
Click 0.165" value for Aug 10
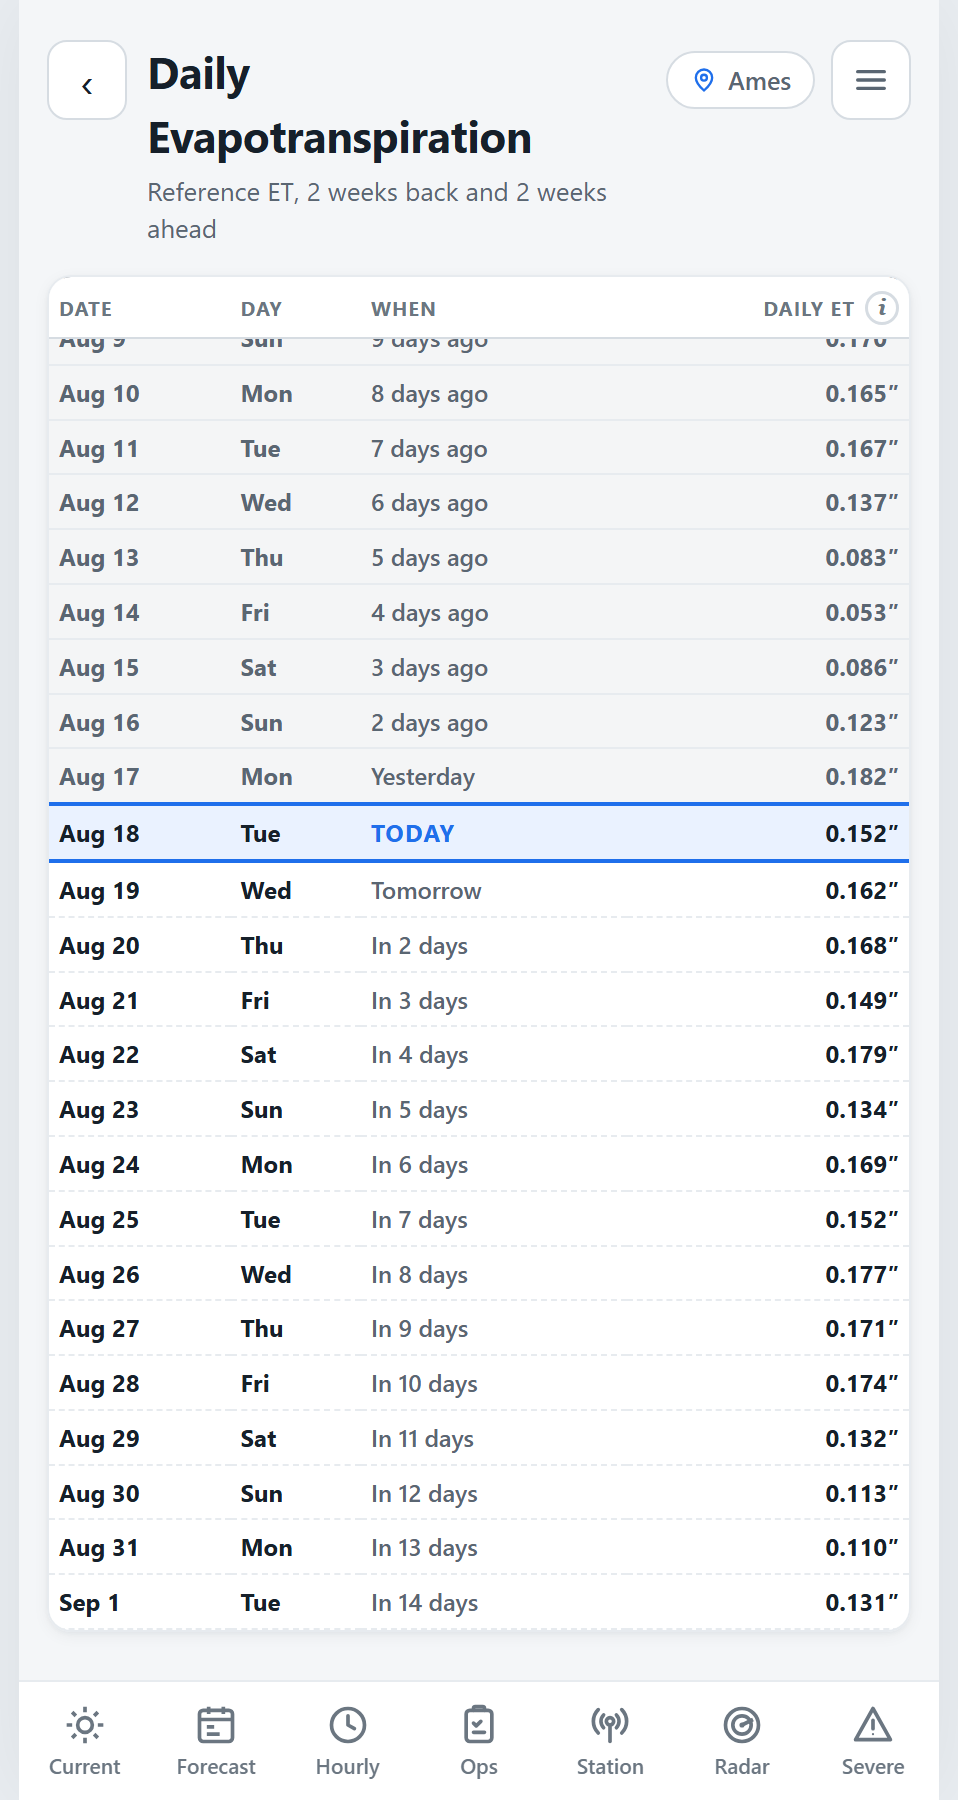pyautogui.click(x=861, y=394)
